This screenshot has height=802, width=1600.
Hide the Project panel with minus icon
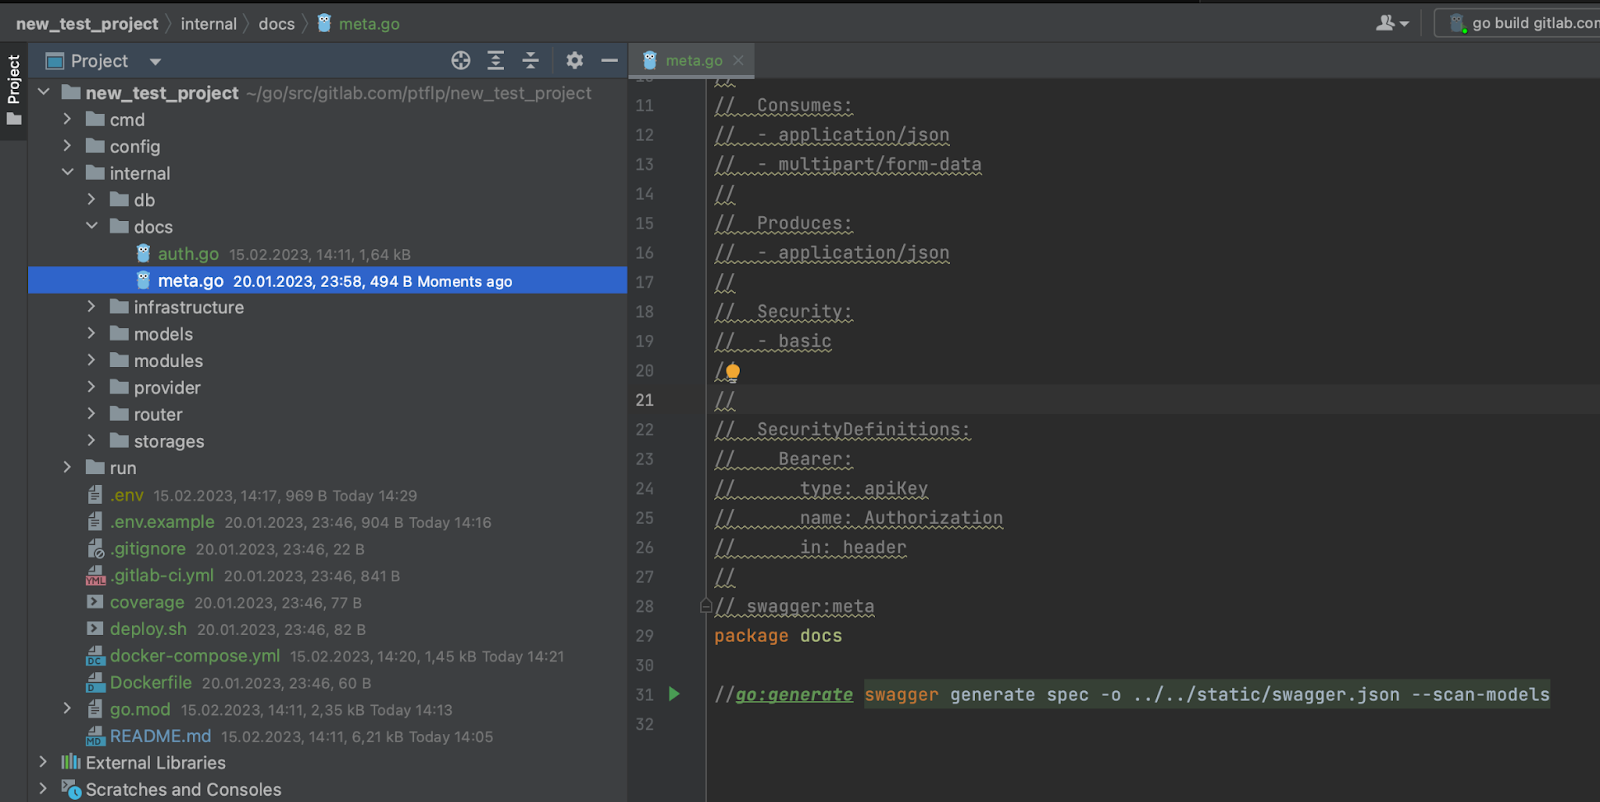tap(609, 61)
